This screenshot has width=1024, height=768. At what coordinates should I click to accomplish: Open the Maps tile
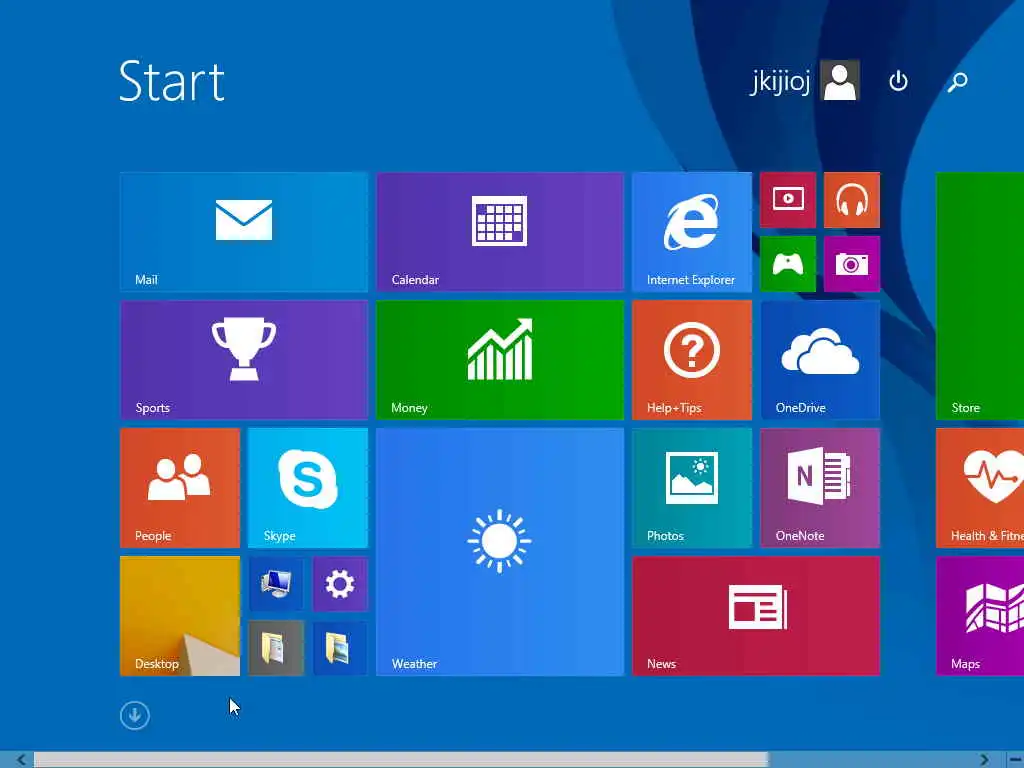[980, 615]
